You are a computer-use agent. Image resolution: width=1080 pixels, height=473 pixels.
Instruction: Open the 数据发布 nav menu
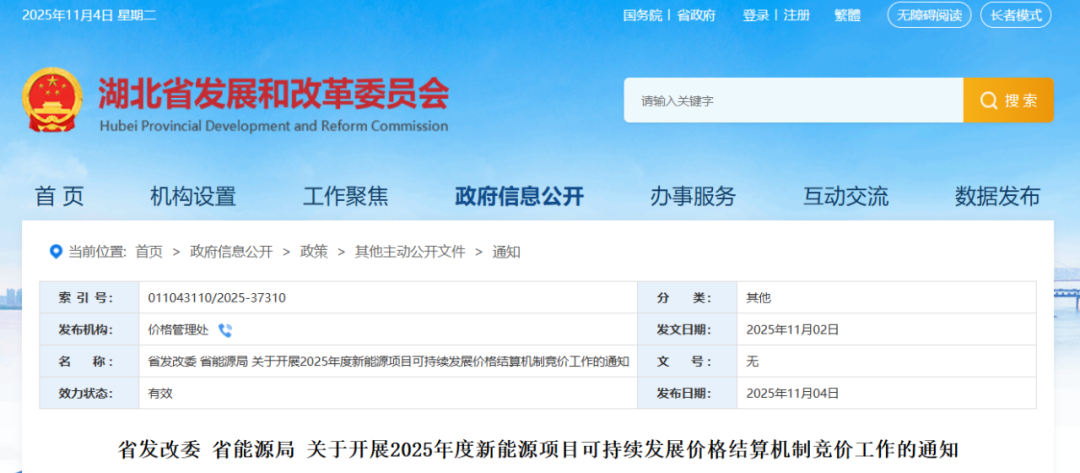click(x=997, y=197)
